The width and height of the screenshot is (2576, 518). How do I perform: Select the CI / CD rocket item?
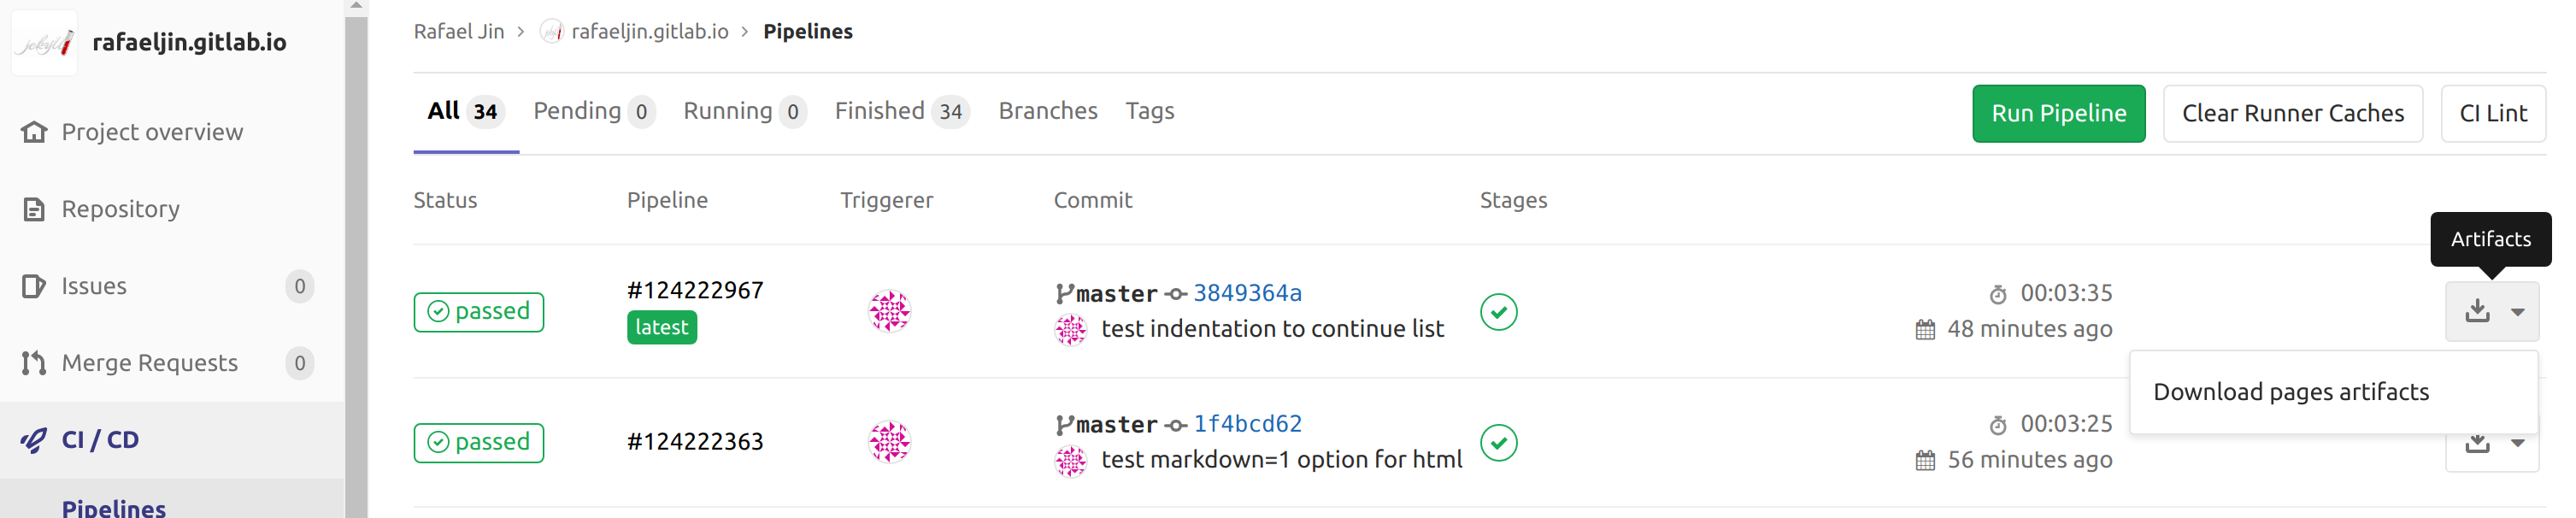(100, 440)
